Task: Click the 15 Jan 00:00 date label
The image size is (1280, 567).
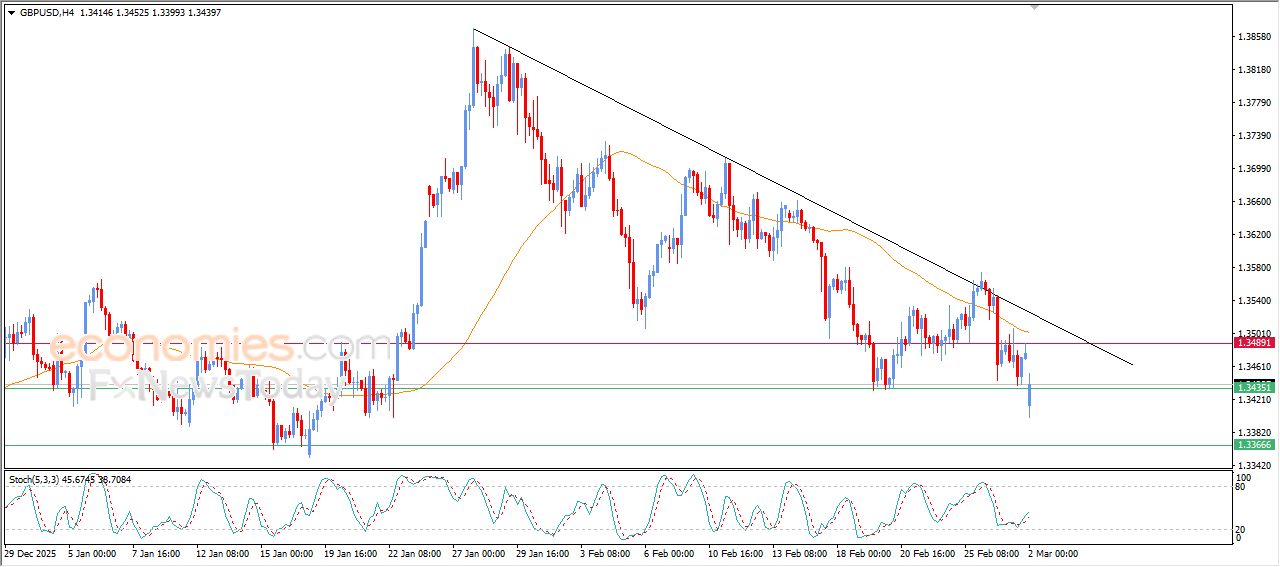Action: [285, 553]
